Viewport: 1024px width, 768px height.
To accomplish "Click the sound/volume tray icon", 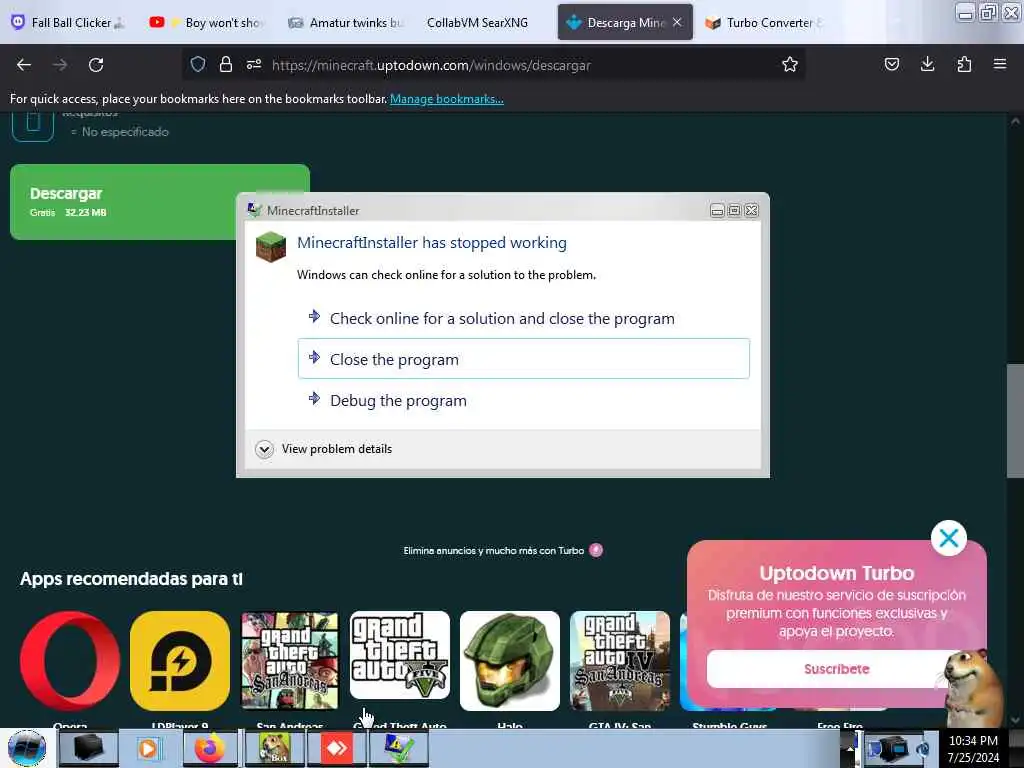I will (x=923, y=749).
